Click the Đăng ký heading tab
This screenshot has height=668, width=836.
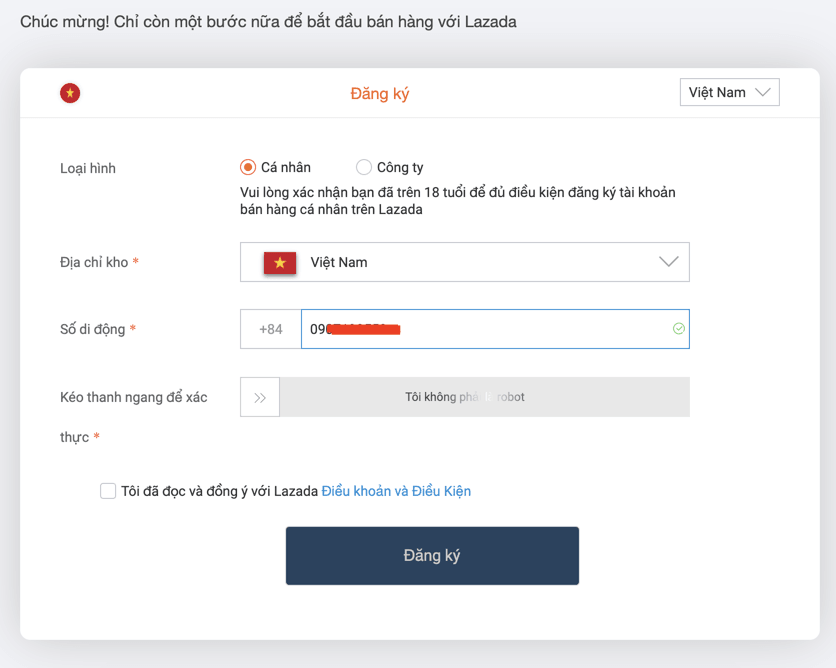pyautogui.click(x=380, y=94)
